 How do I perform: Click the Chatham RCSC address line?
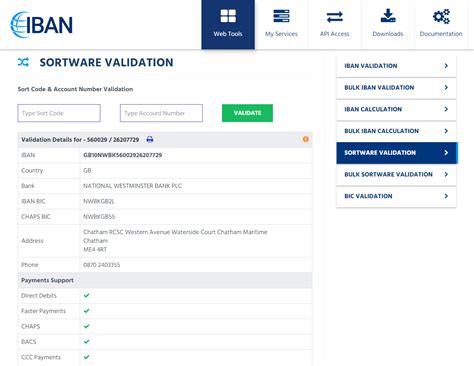click(175, 232)
